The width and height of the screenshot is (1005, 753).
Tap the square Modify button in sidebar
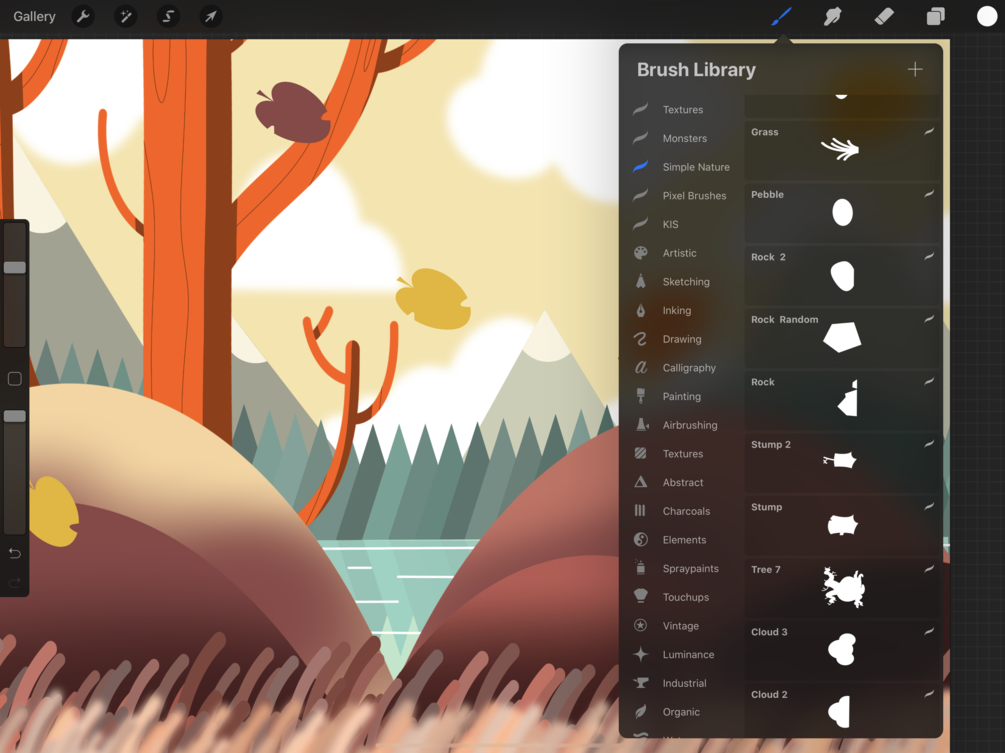15,379
